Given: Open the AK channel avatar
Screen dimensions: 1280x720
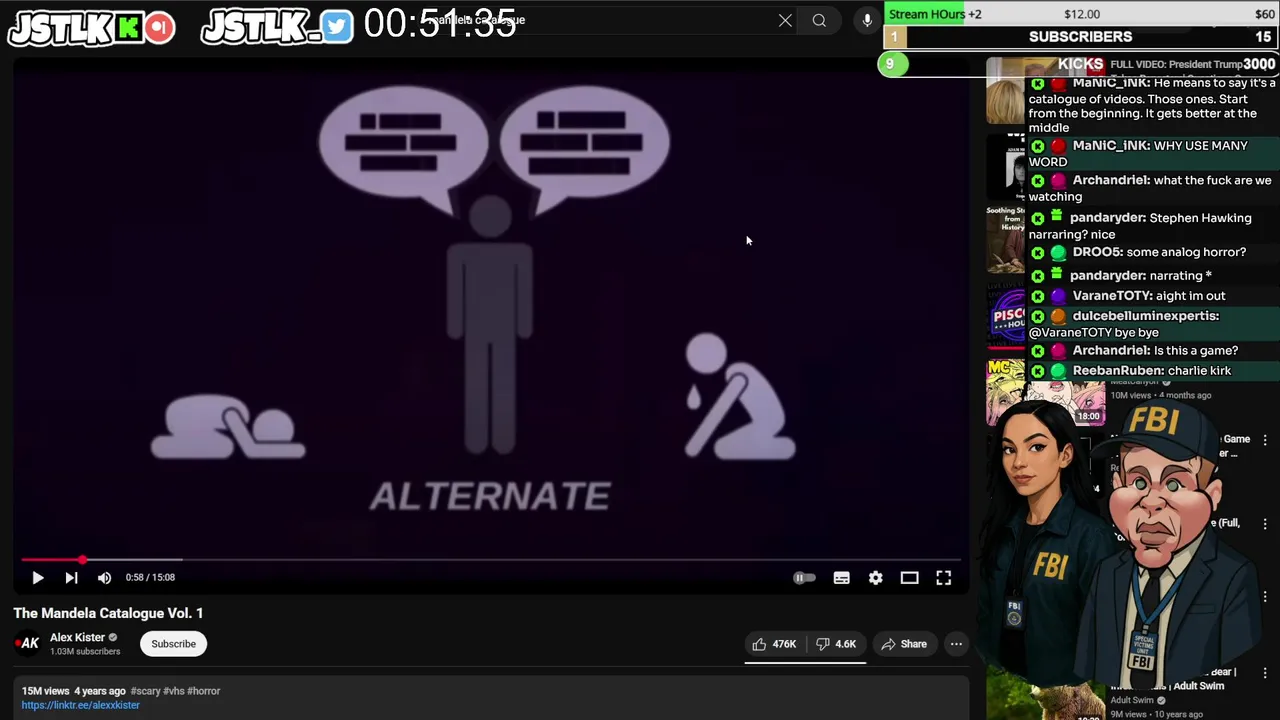Looking at the screenshot, I should pyautogui.click(x=27, y=643).
